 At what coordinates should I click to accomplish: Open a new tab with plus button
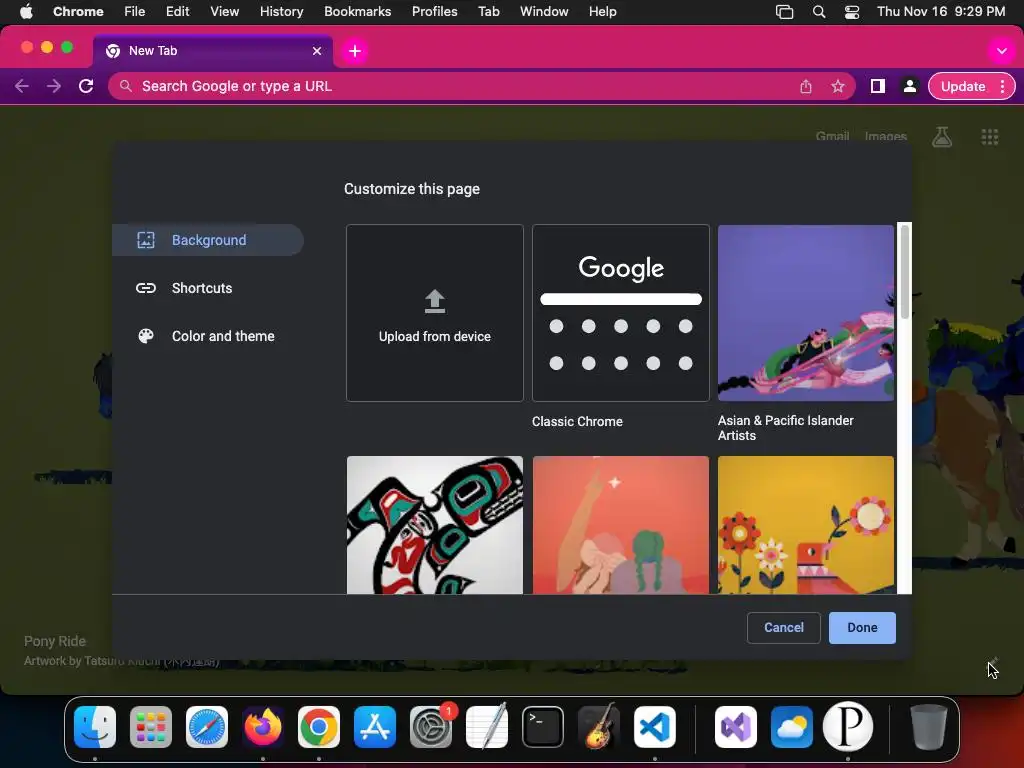[355, 51]
